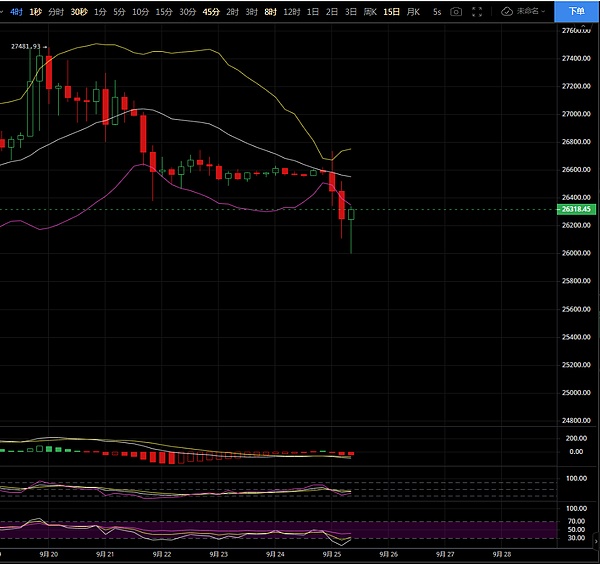Viewport: 600px width, 564px height.
Task: Switch to 15日 timeframe
Action: (x=391, y=11)
